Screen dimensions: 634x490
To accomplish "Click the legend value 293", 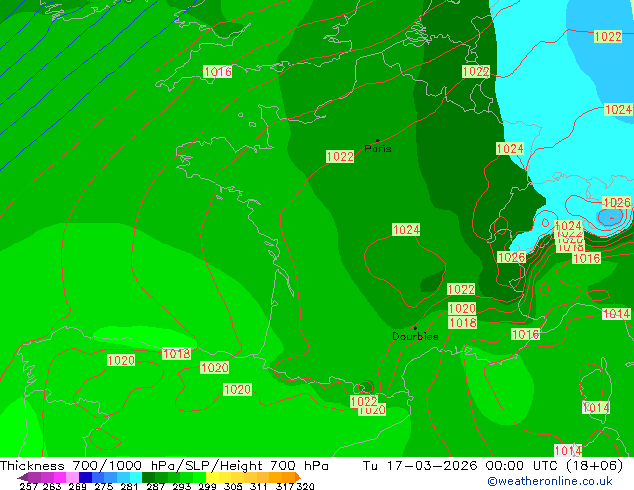I will point(182,486).
